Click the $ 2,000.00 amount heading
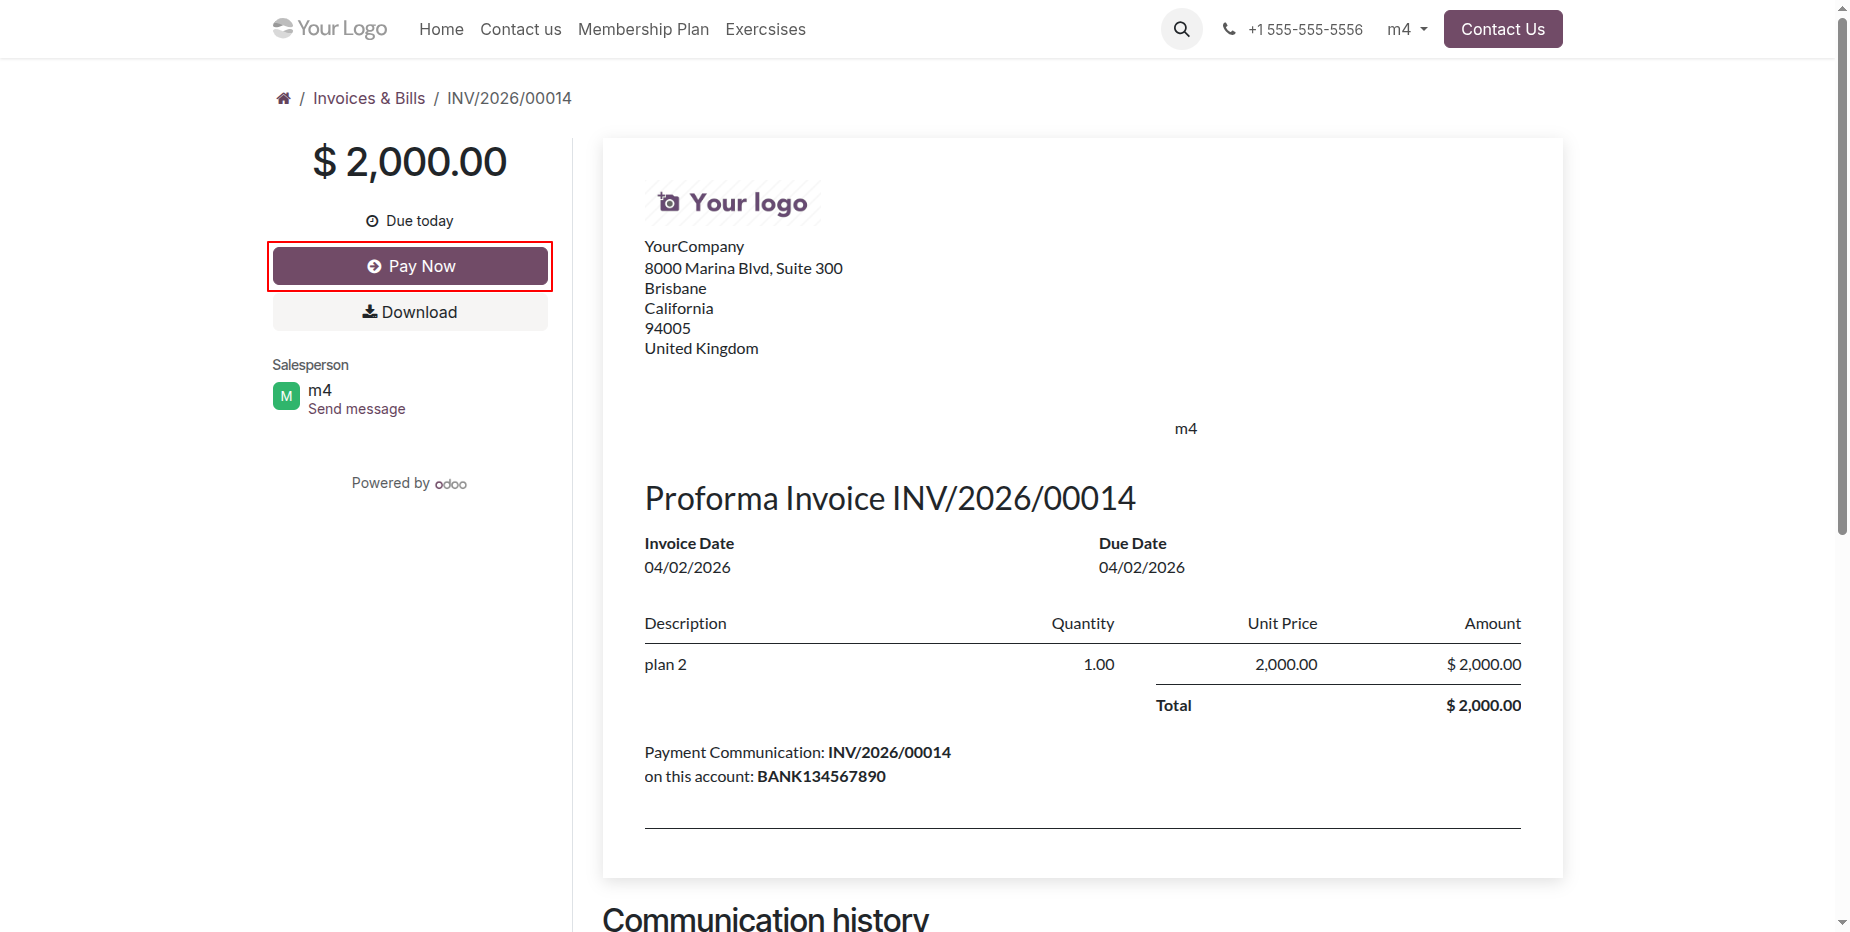 tap(410, 162)
